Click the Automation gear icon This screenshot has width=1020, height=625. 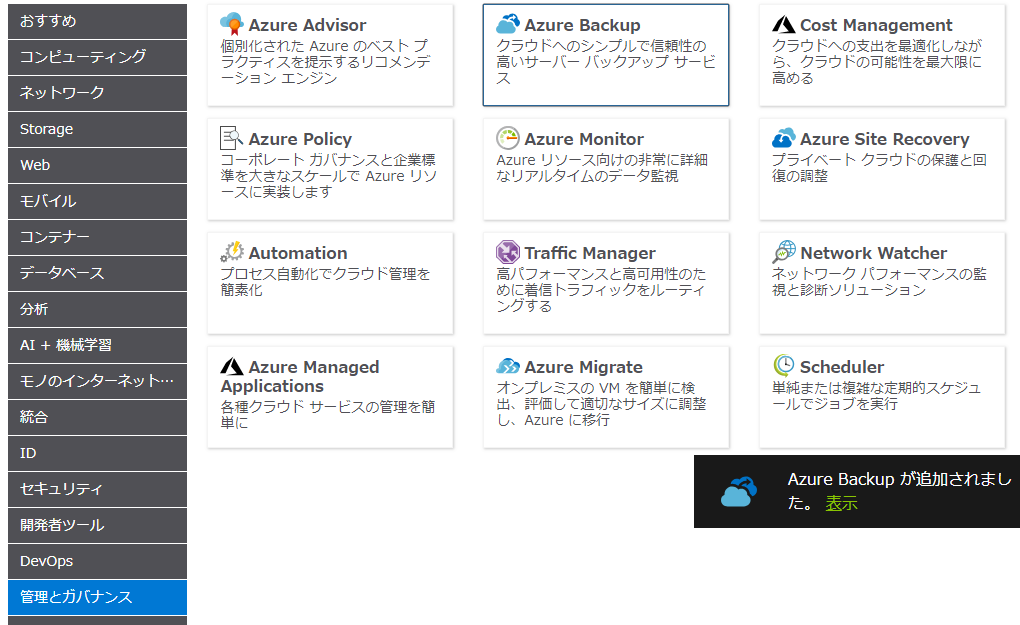232,252
